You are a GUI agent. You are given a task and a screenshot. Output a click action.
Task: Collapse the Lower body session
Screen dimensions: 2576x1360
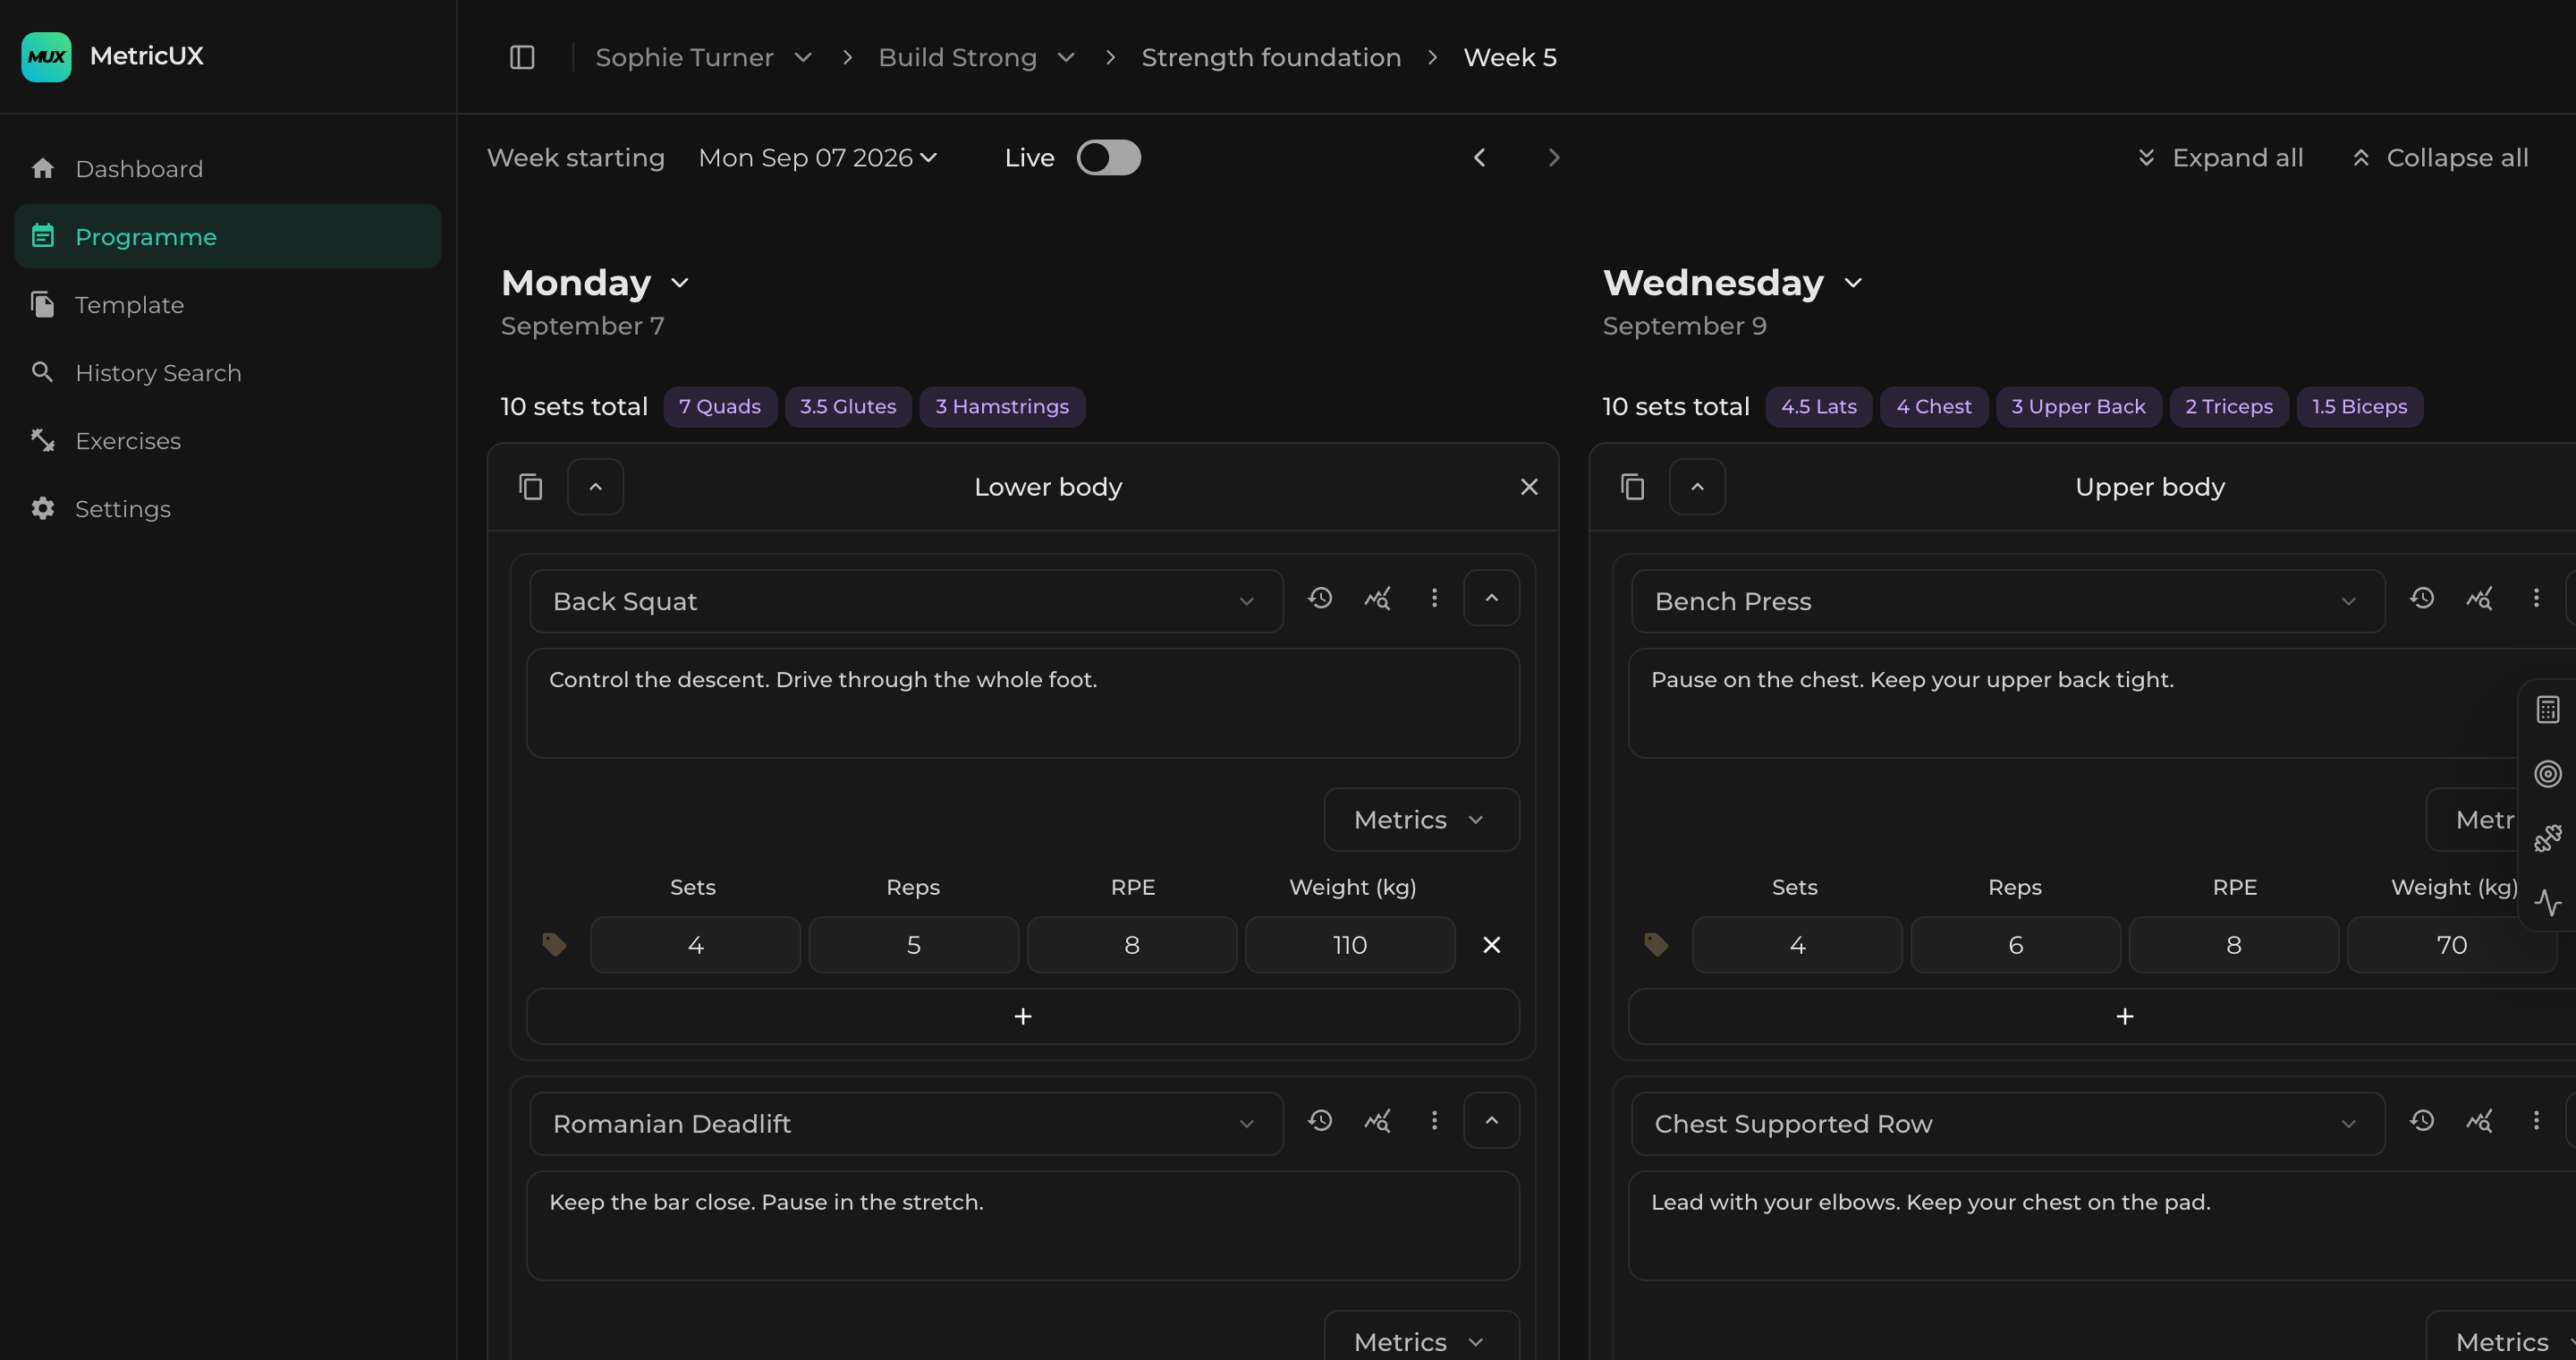point(596,487)
